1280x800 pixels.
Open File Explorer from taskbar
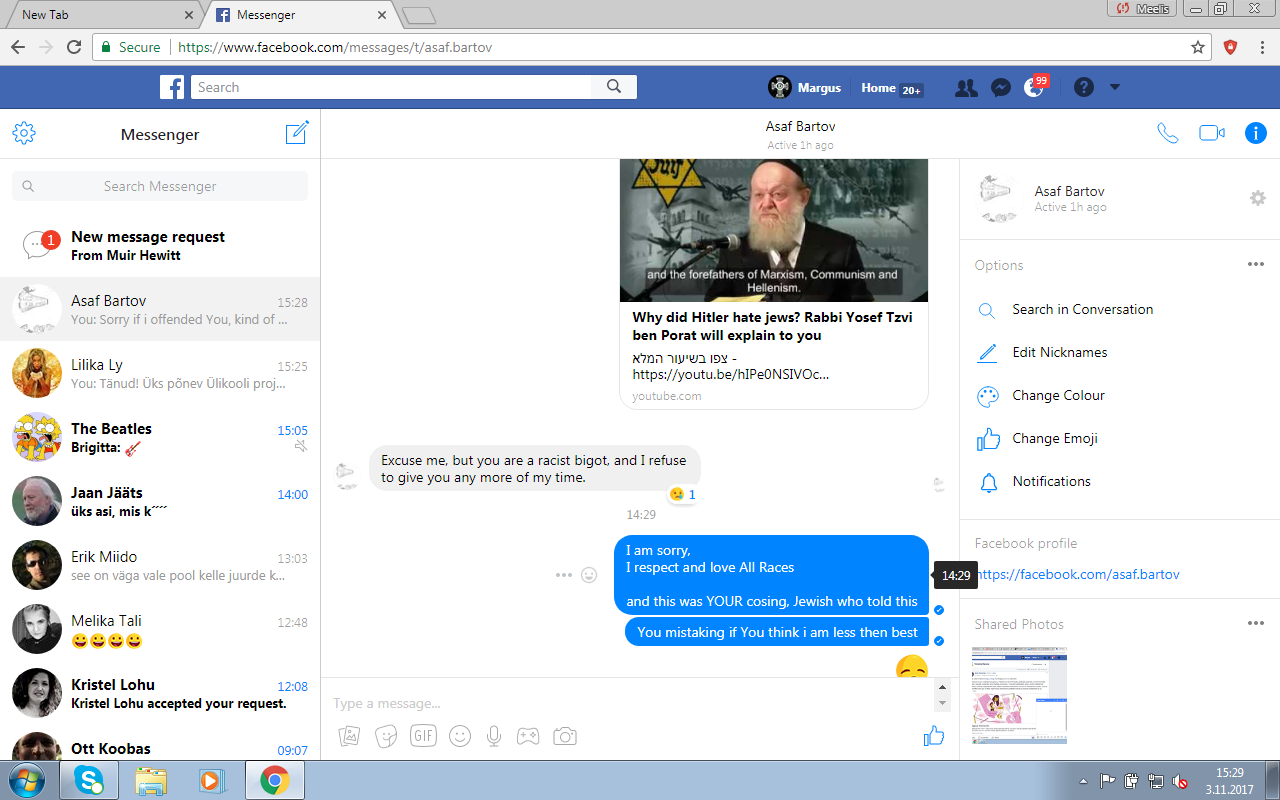click(151, 780)
